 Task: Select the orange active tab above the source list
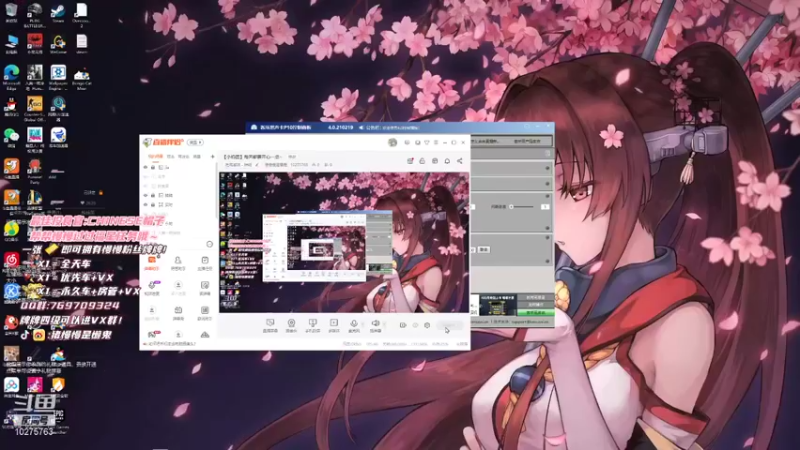pyautogui.click(x=155, y=157)
